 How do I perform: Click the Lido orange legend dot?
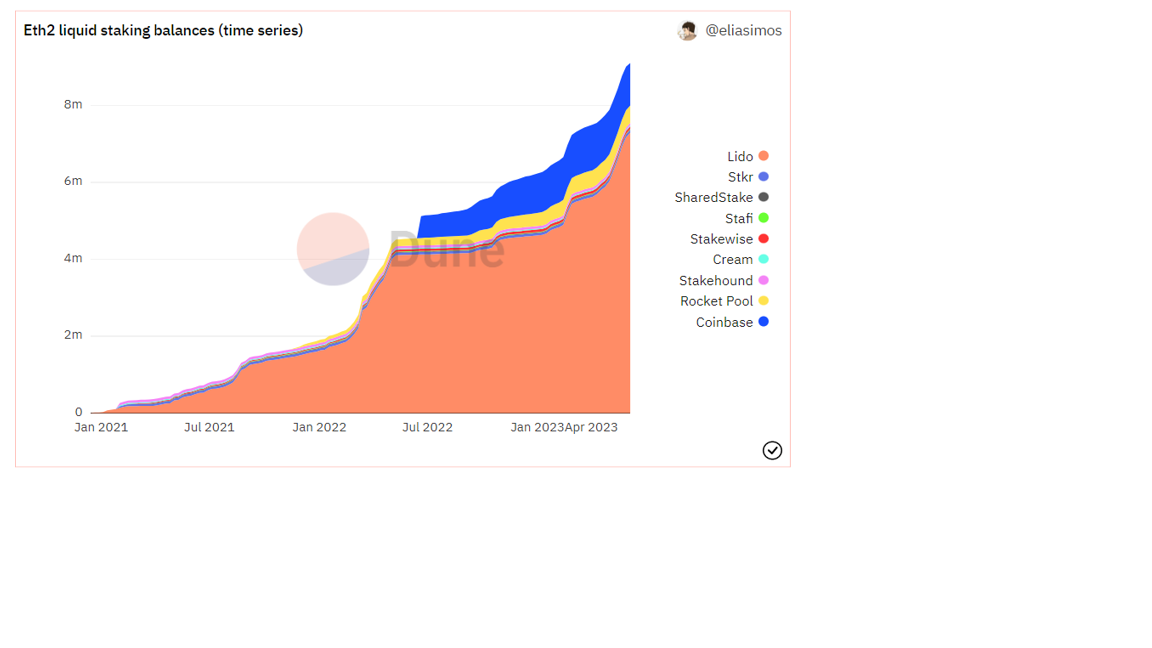(x=763, y=156)
